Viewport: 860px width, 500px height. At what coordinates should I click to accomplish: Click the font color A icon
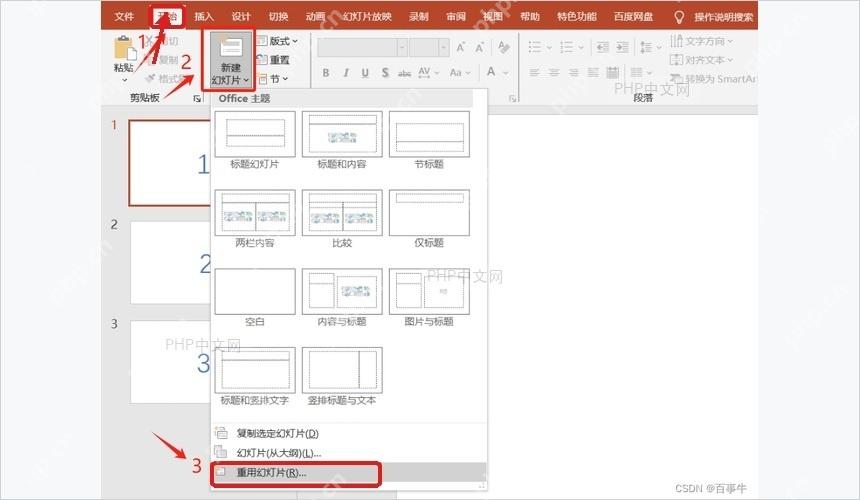tap(491, 72)
